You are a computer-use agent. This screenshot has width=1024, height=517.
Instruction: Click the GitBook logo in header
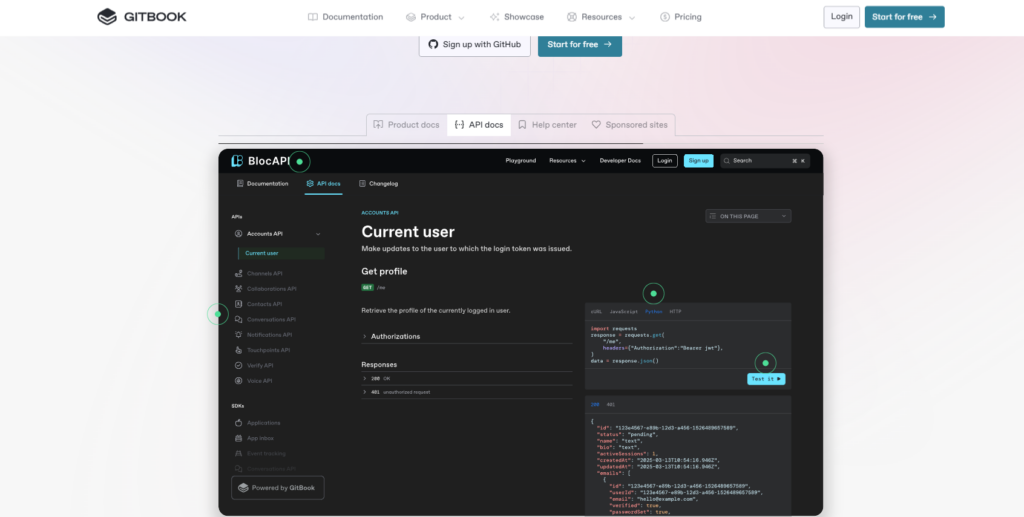[142, 16]
